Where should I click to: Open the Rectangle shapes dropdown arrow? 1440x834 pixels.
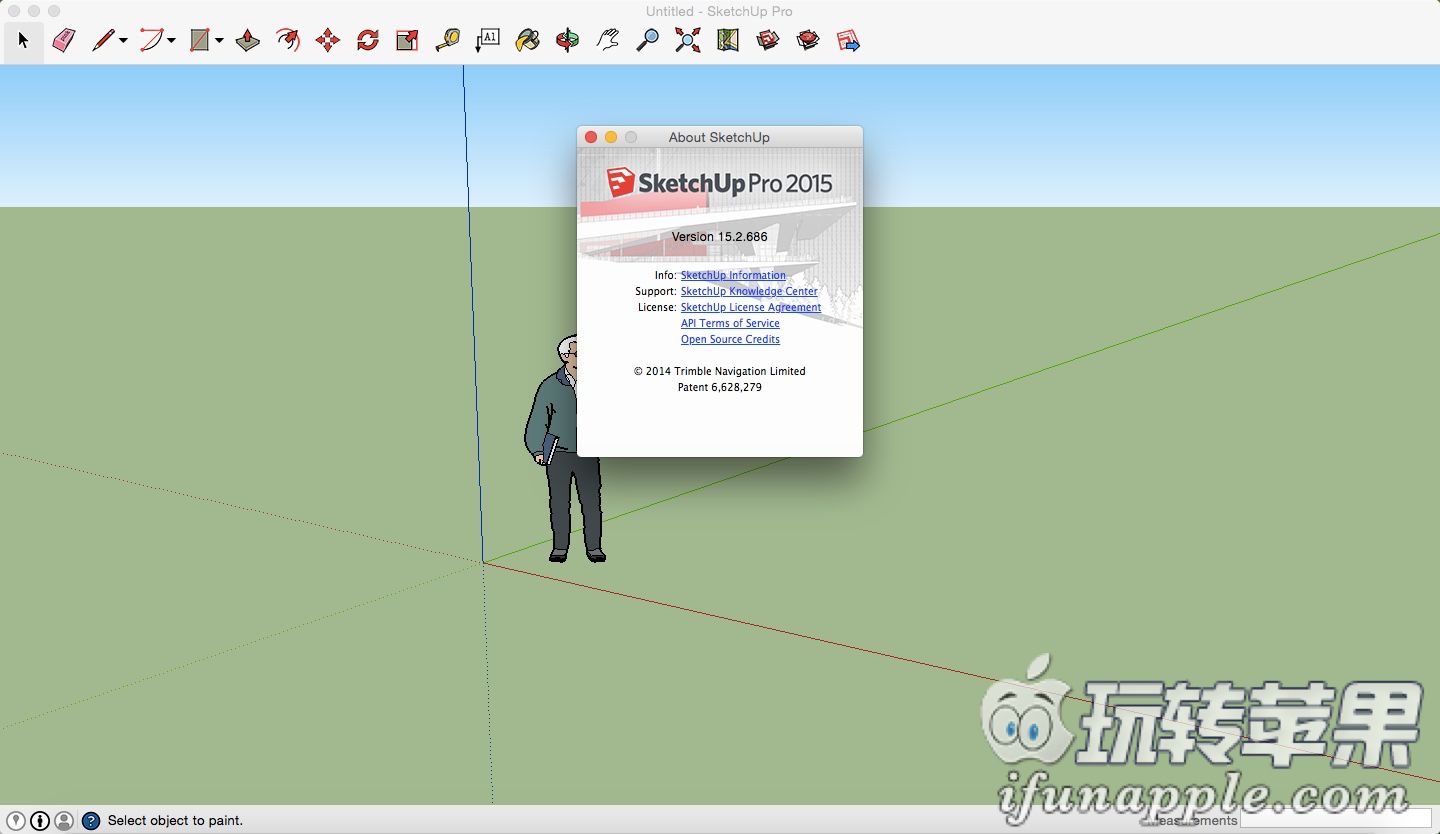(x=219, y=41)
